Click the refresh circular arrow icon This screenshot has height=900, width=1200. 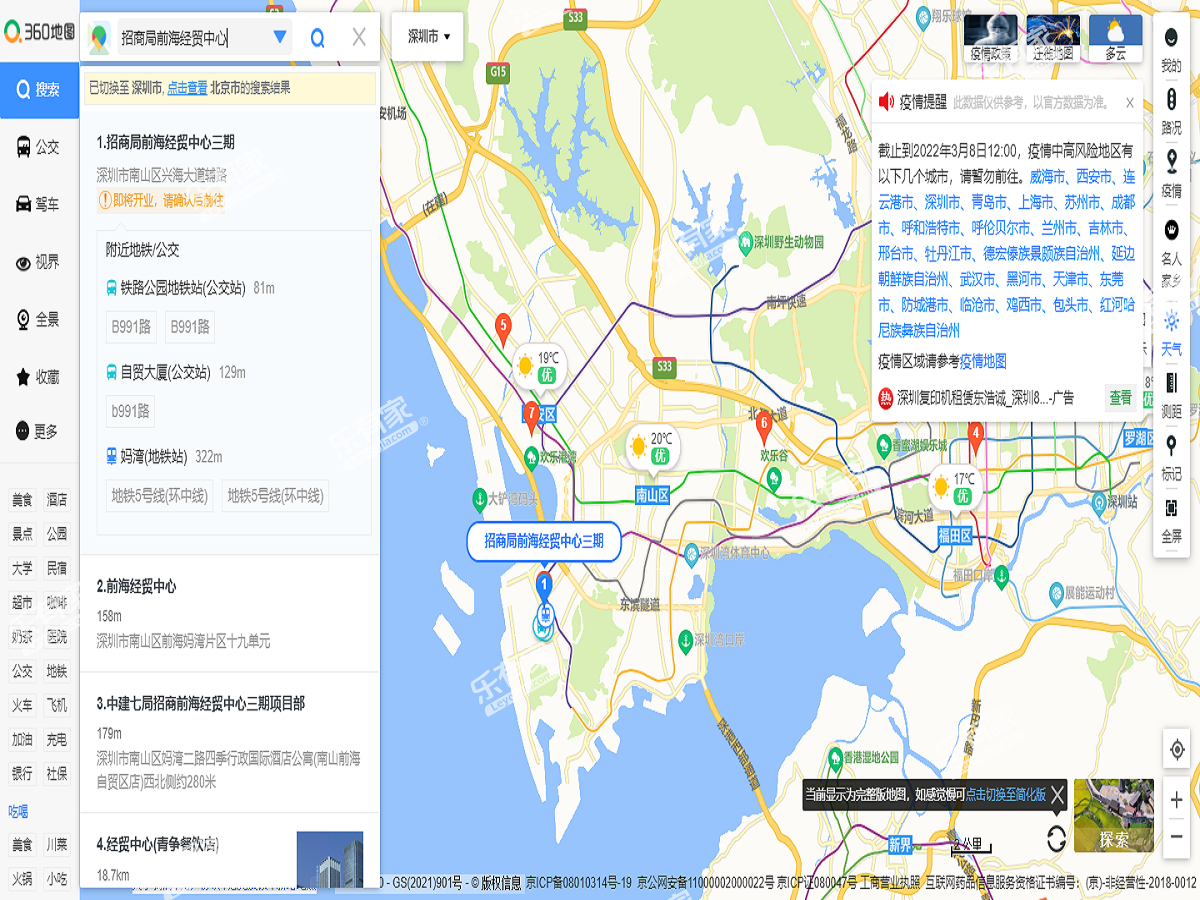click(x=1056, y=838)
